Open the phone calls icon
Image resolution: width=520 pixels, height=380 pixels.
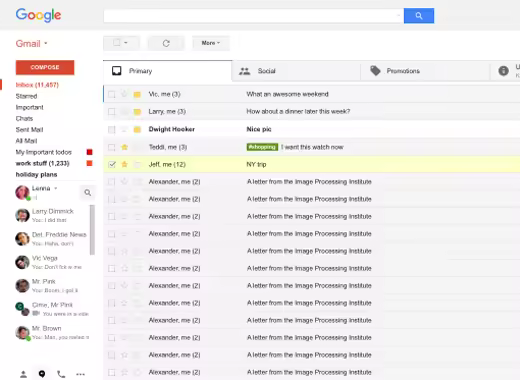(61, 374)
